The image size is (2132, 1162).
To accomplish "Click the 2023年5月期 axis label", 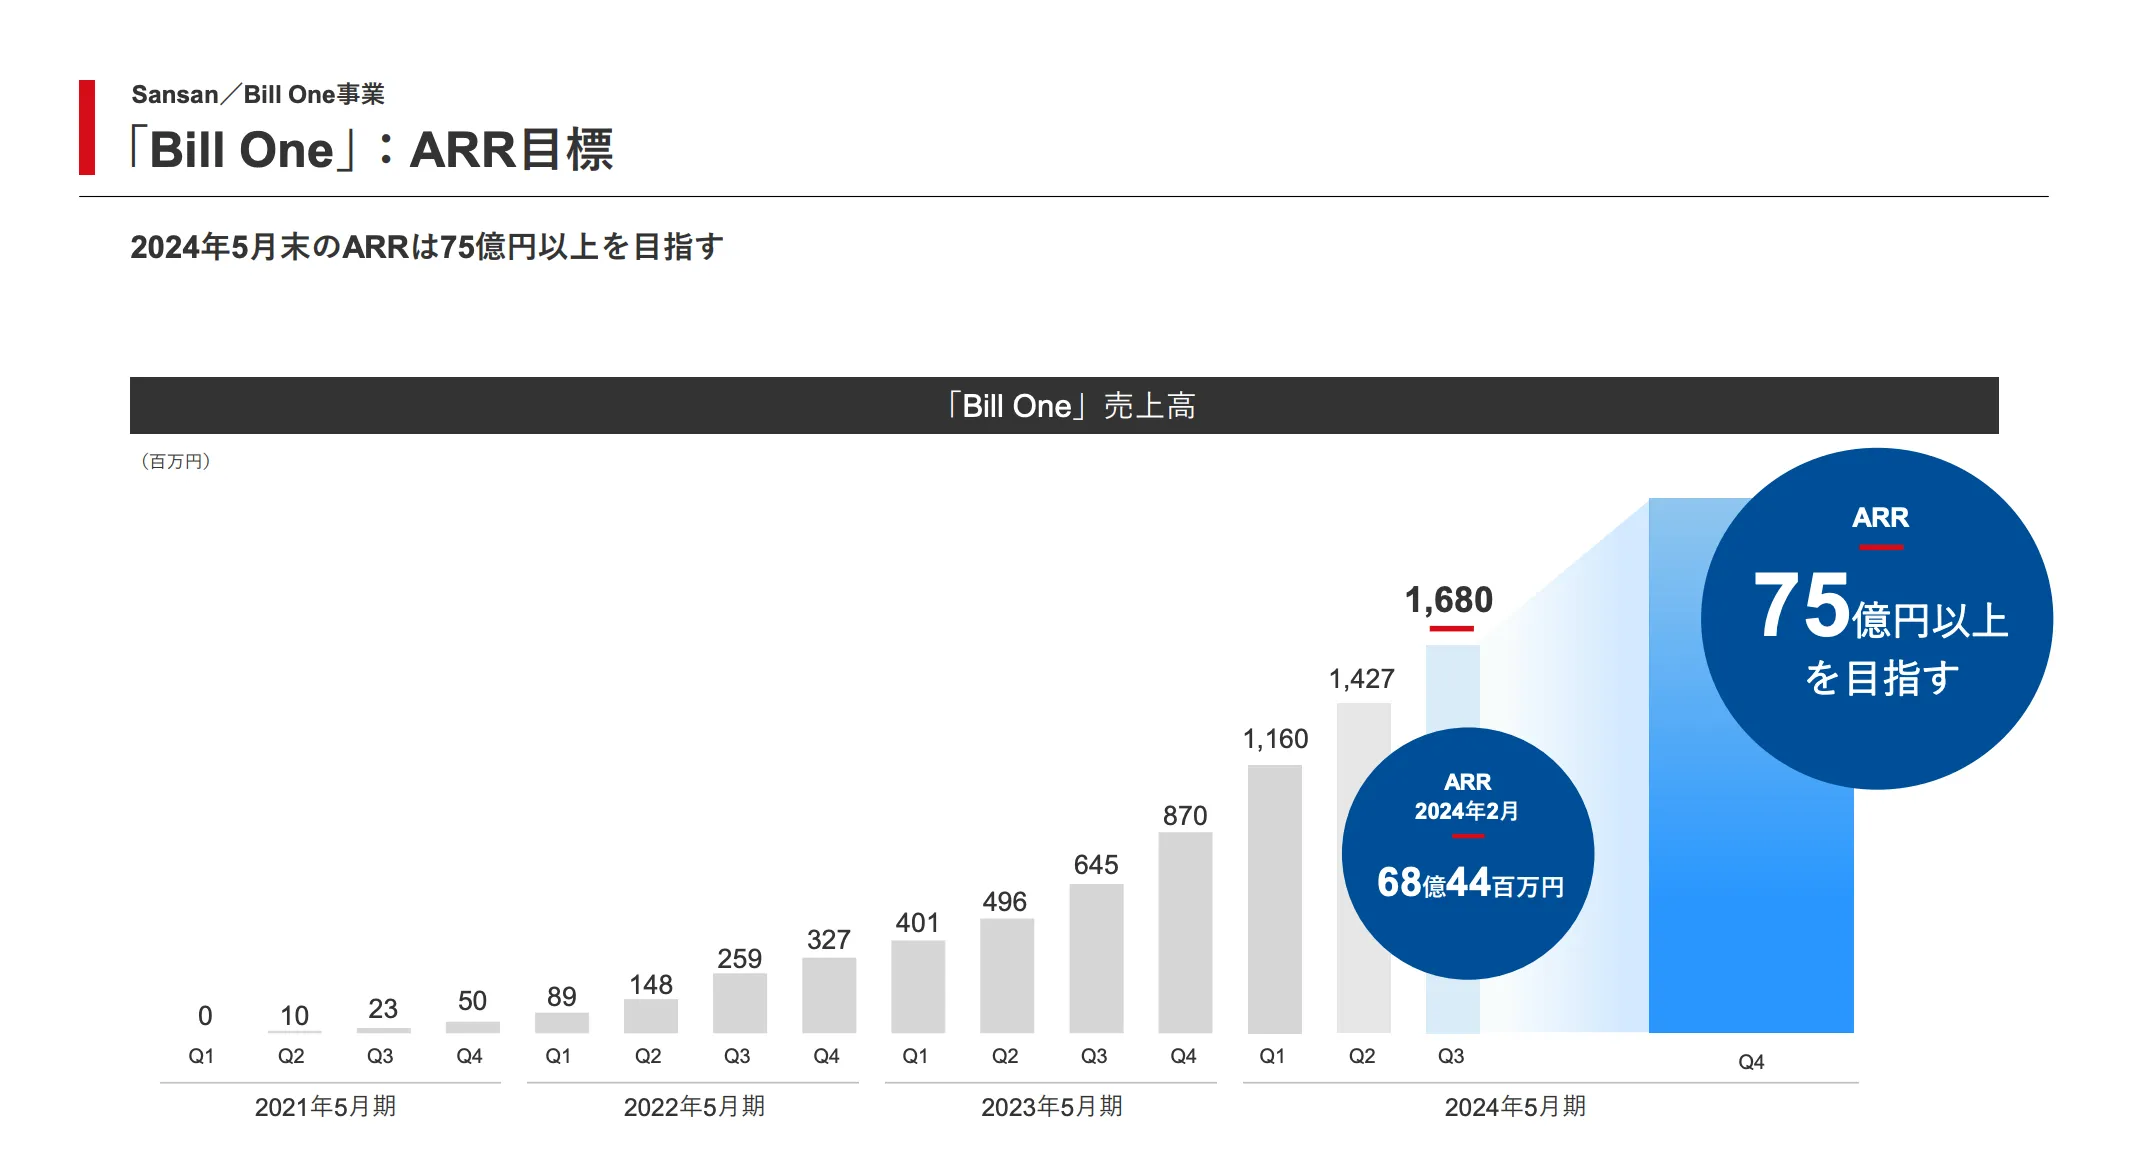I will click(1051, 1106).
